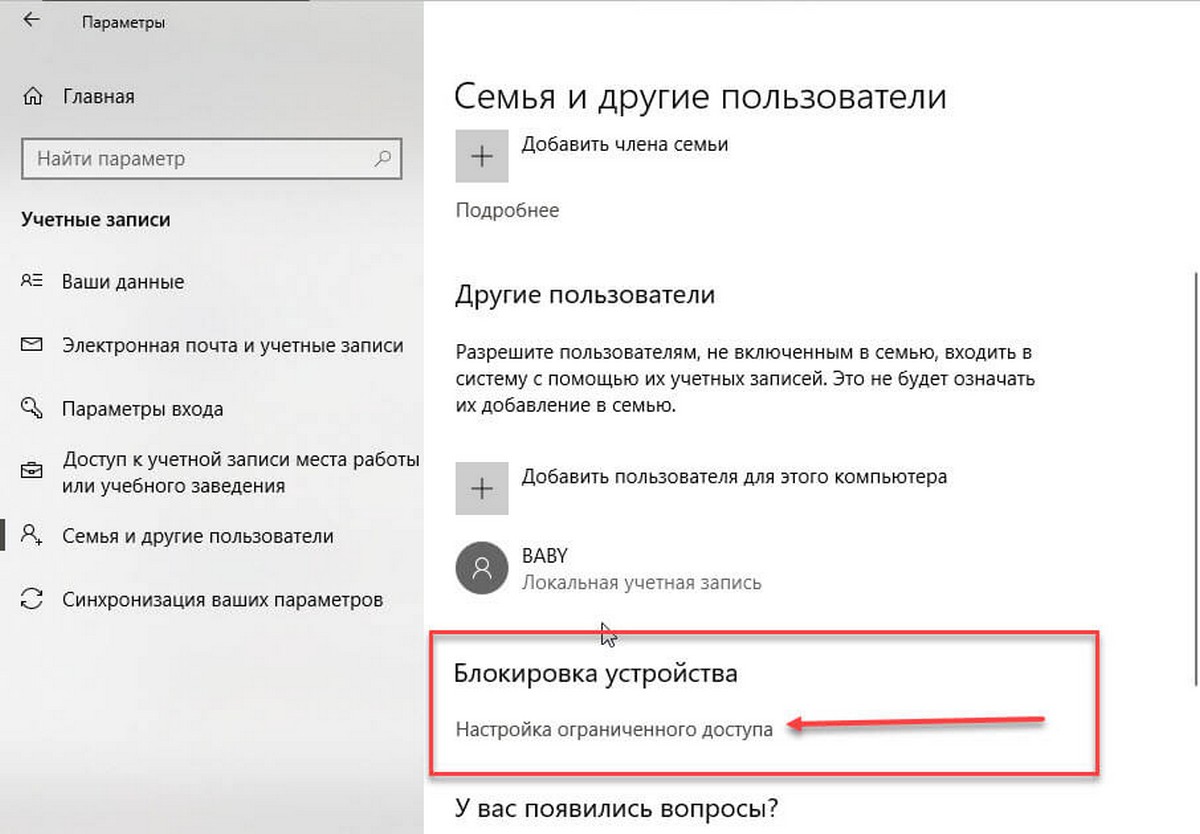Click the Другие пользователи heading

click(x=585, y=296)
